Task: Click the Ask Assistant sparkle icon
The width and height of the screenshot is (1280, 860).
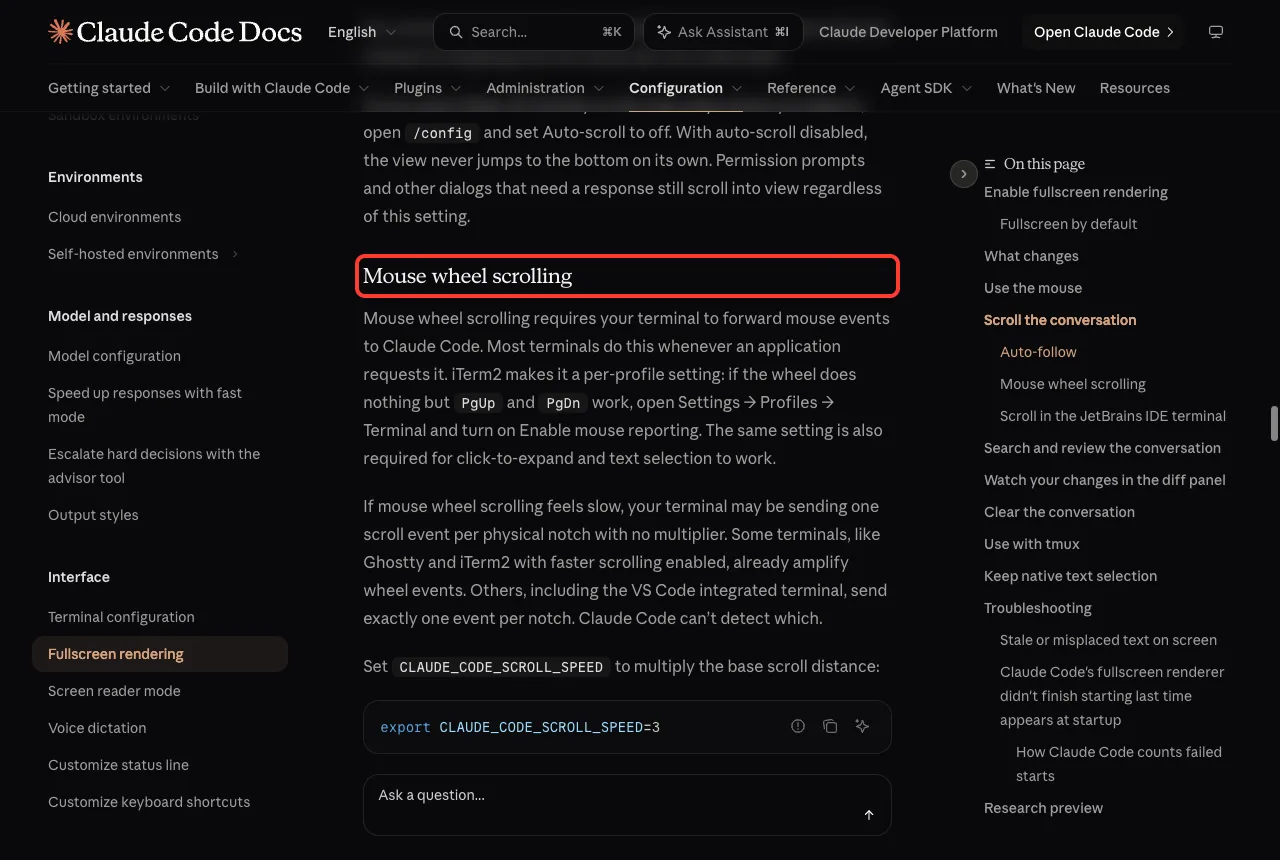Action: tap(664, 32)
